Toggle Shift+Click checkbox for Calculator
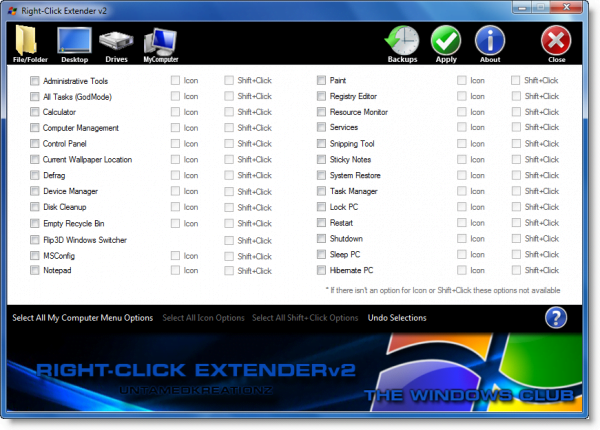 pyautogui.click(x=229, y=112)
